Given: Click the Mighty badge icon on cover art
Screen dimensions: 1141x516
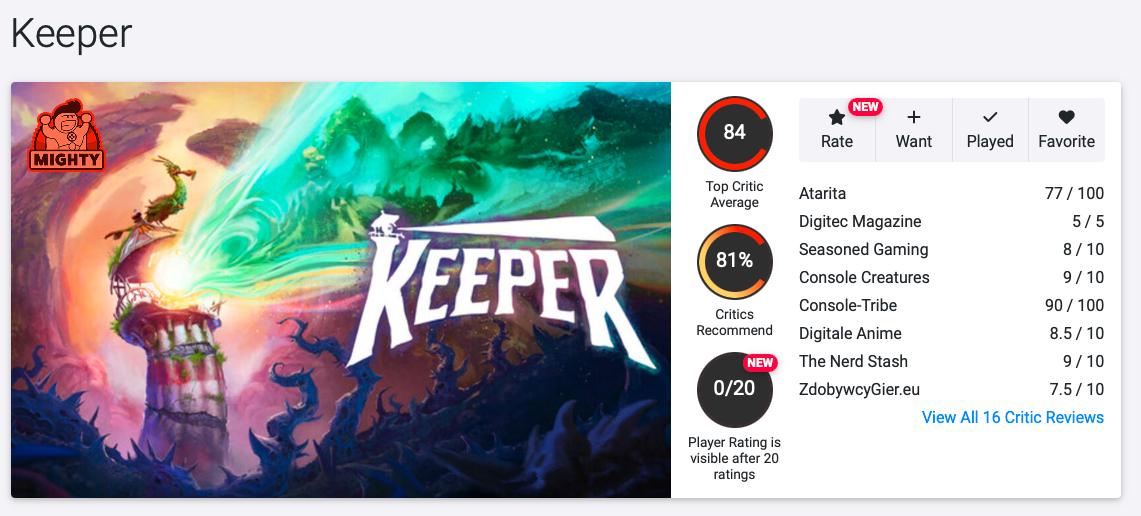Looking at the screenshot, I should pos(67,135).
